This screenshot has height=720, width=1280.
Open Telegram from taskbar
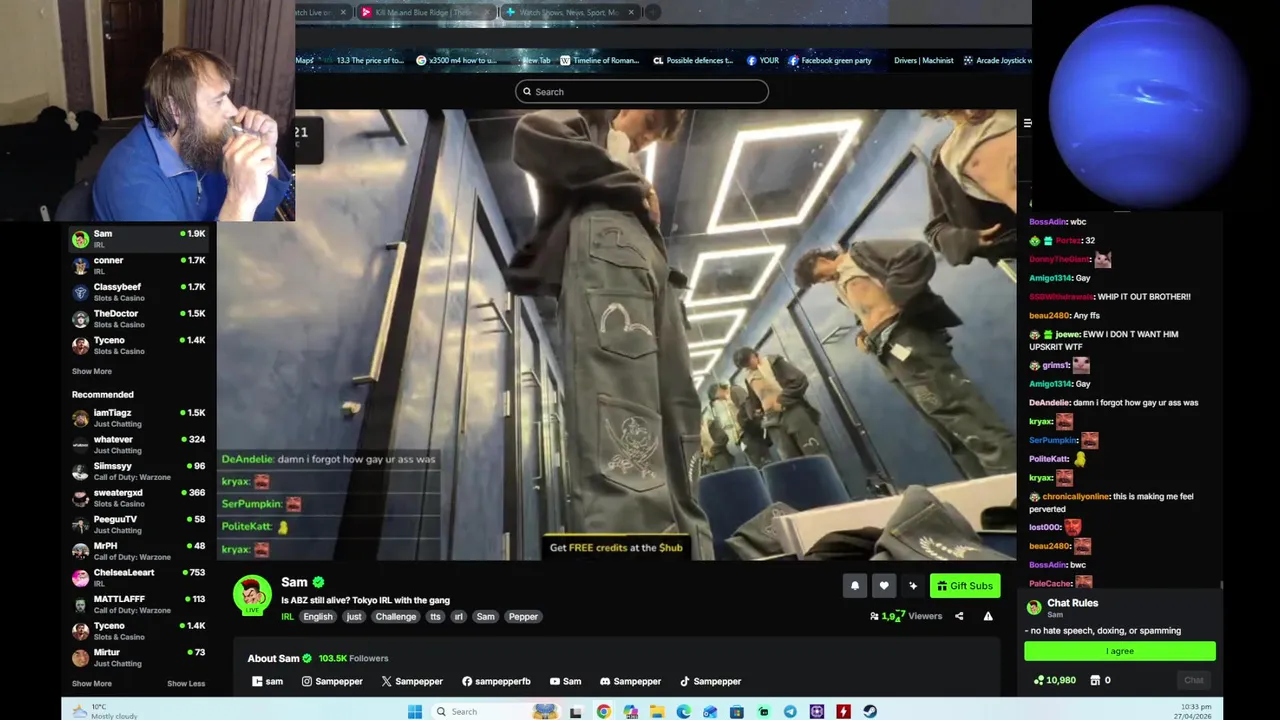790,711
